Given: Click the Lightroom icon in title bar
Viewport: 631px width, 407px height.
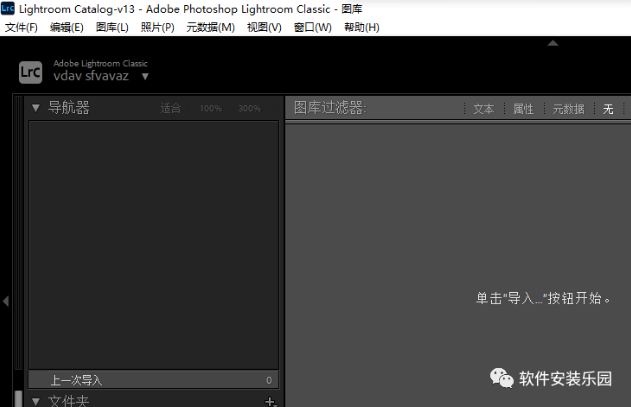Looking at the screenshot, I should (x=8, y=8).
